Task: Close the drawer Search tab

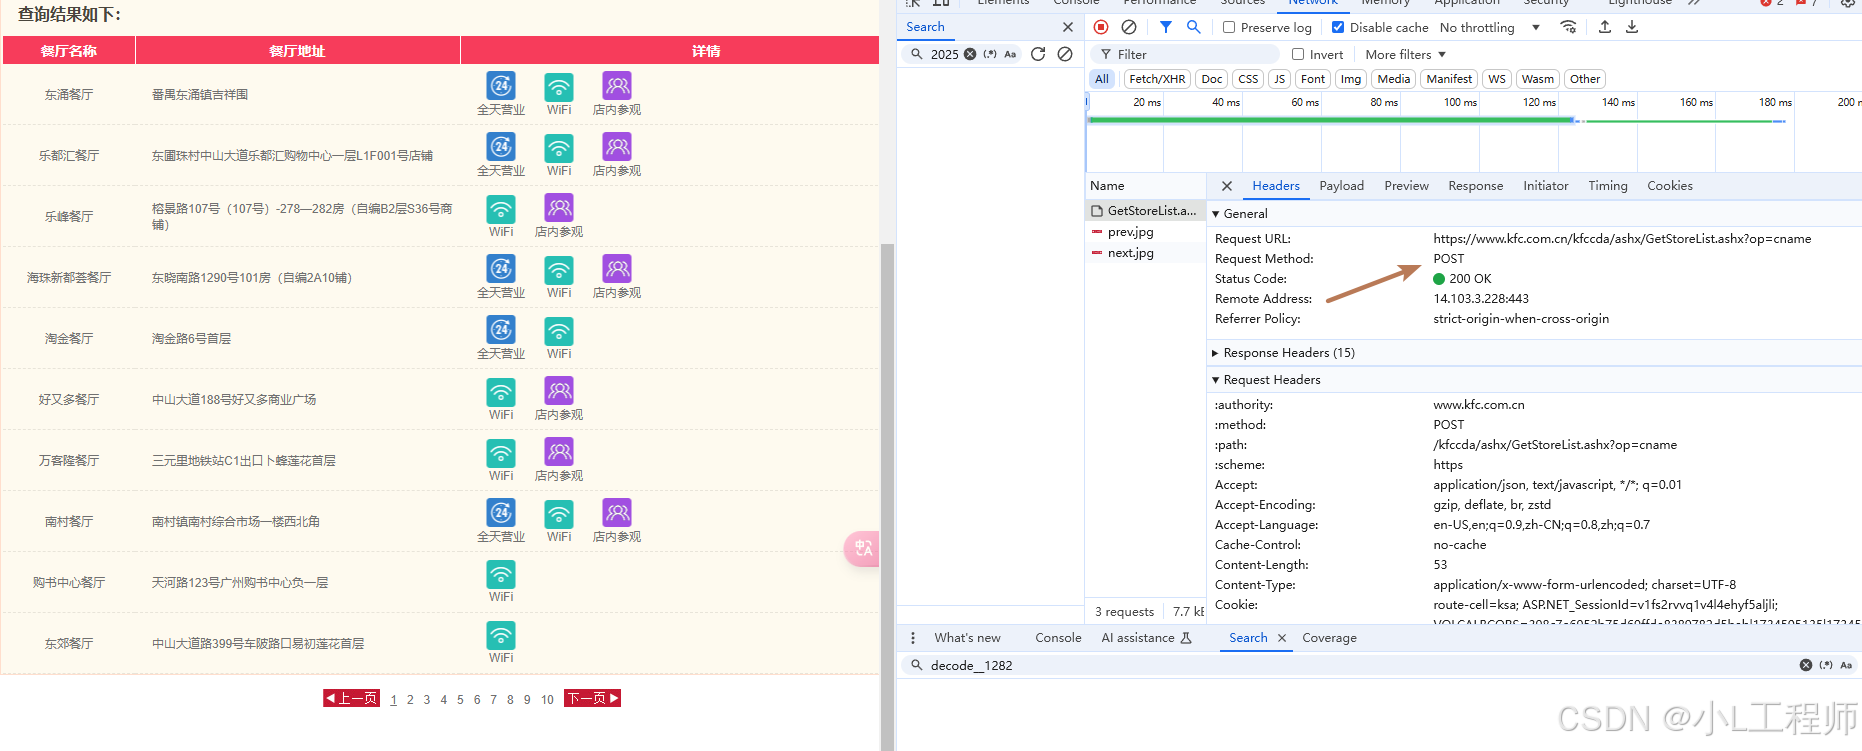Action: coord(1282,638)
